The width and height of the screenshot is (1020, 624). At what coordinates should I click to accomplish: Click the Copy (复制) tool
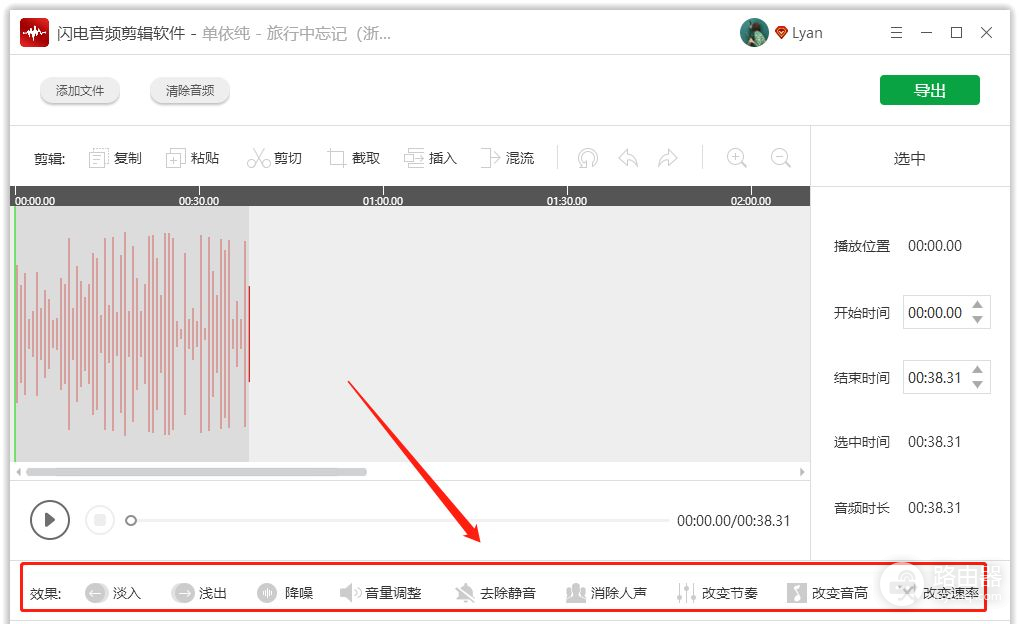pos(115,158)
